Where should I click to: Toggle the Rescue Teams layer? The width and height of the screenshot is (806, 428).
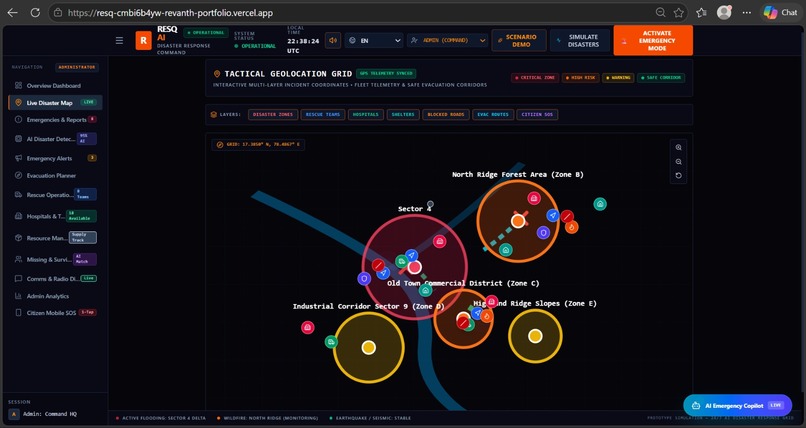point(323,115)
